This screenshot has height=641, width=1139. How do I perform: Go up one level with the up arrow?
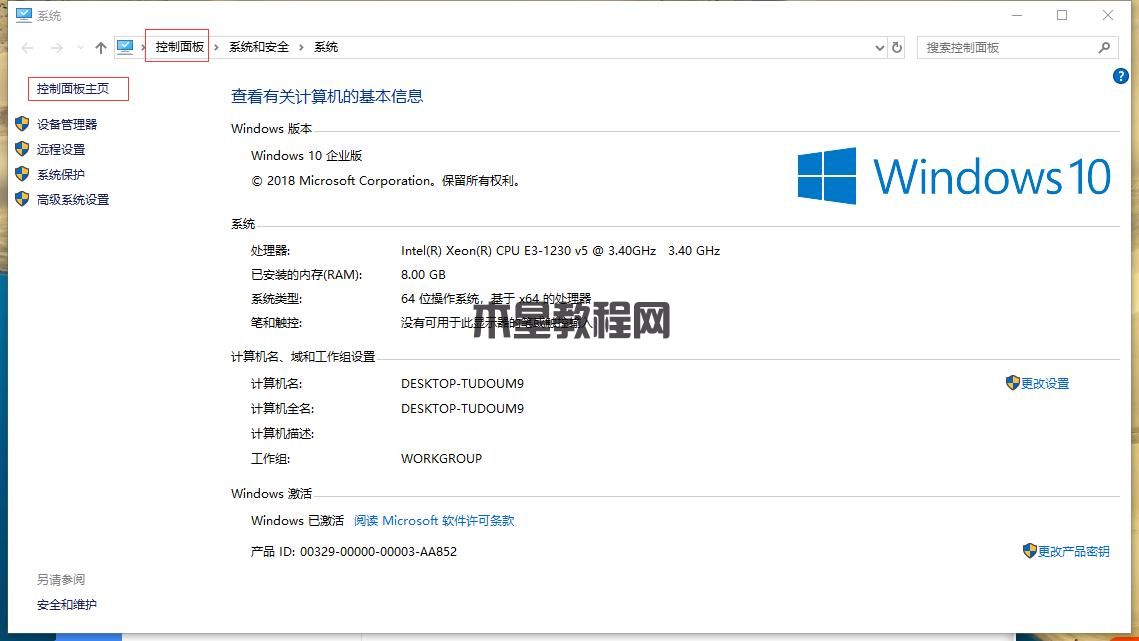pos(100,48)
